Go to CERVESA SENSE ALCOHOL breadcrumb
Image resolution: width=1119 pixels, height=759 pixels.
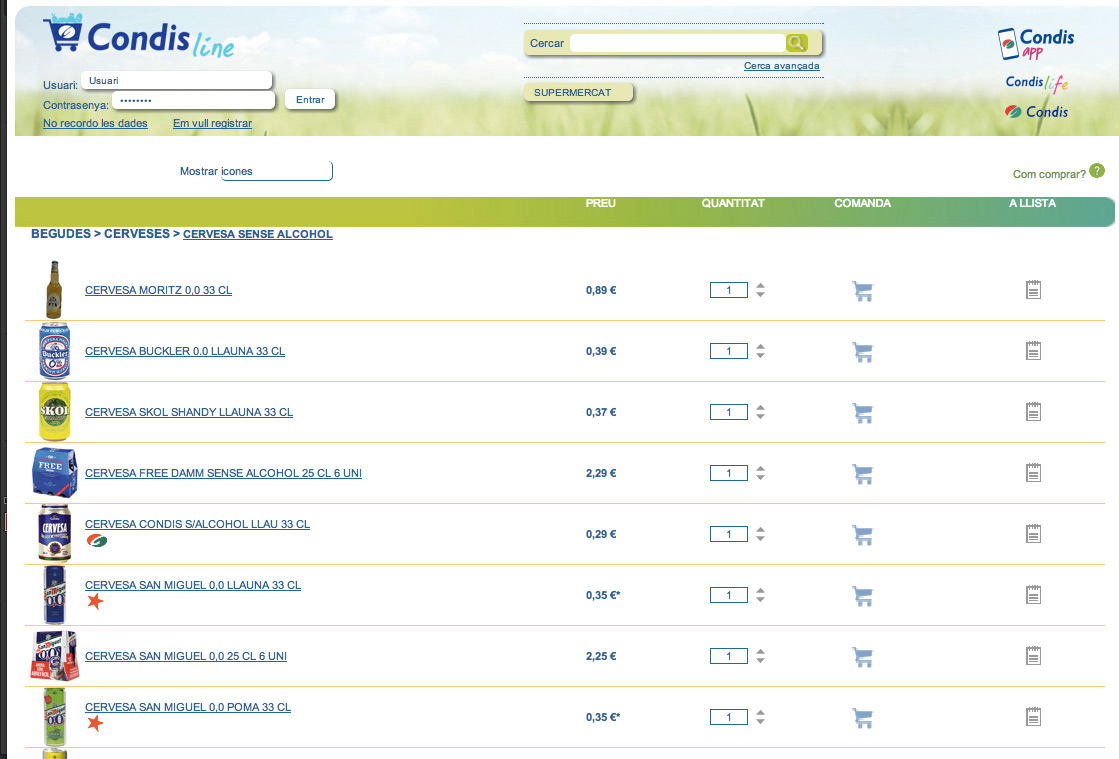(x=258, y=234)
